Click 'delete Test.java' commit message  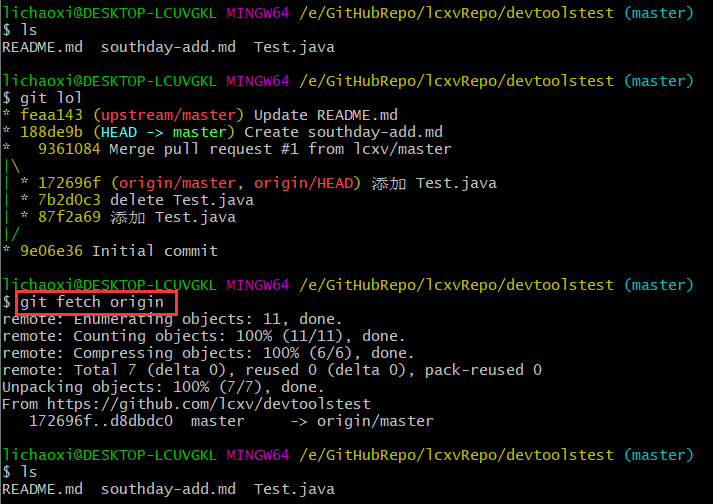pos(182,200)
